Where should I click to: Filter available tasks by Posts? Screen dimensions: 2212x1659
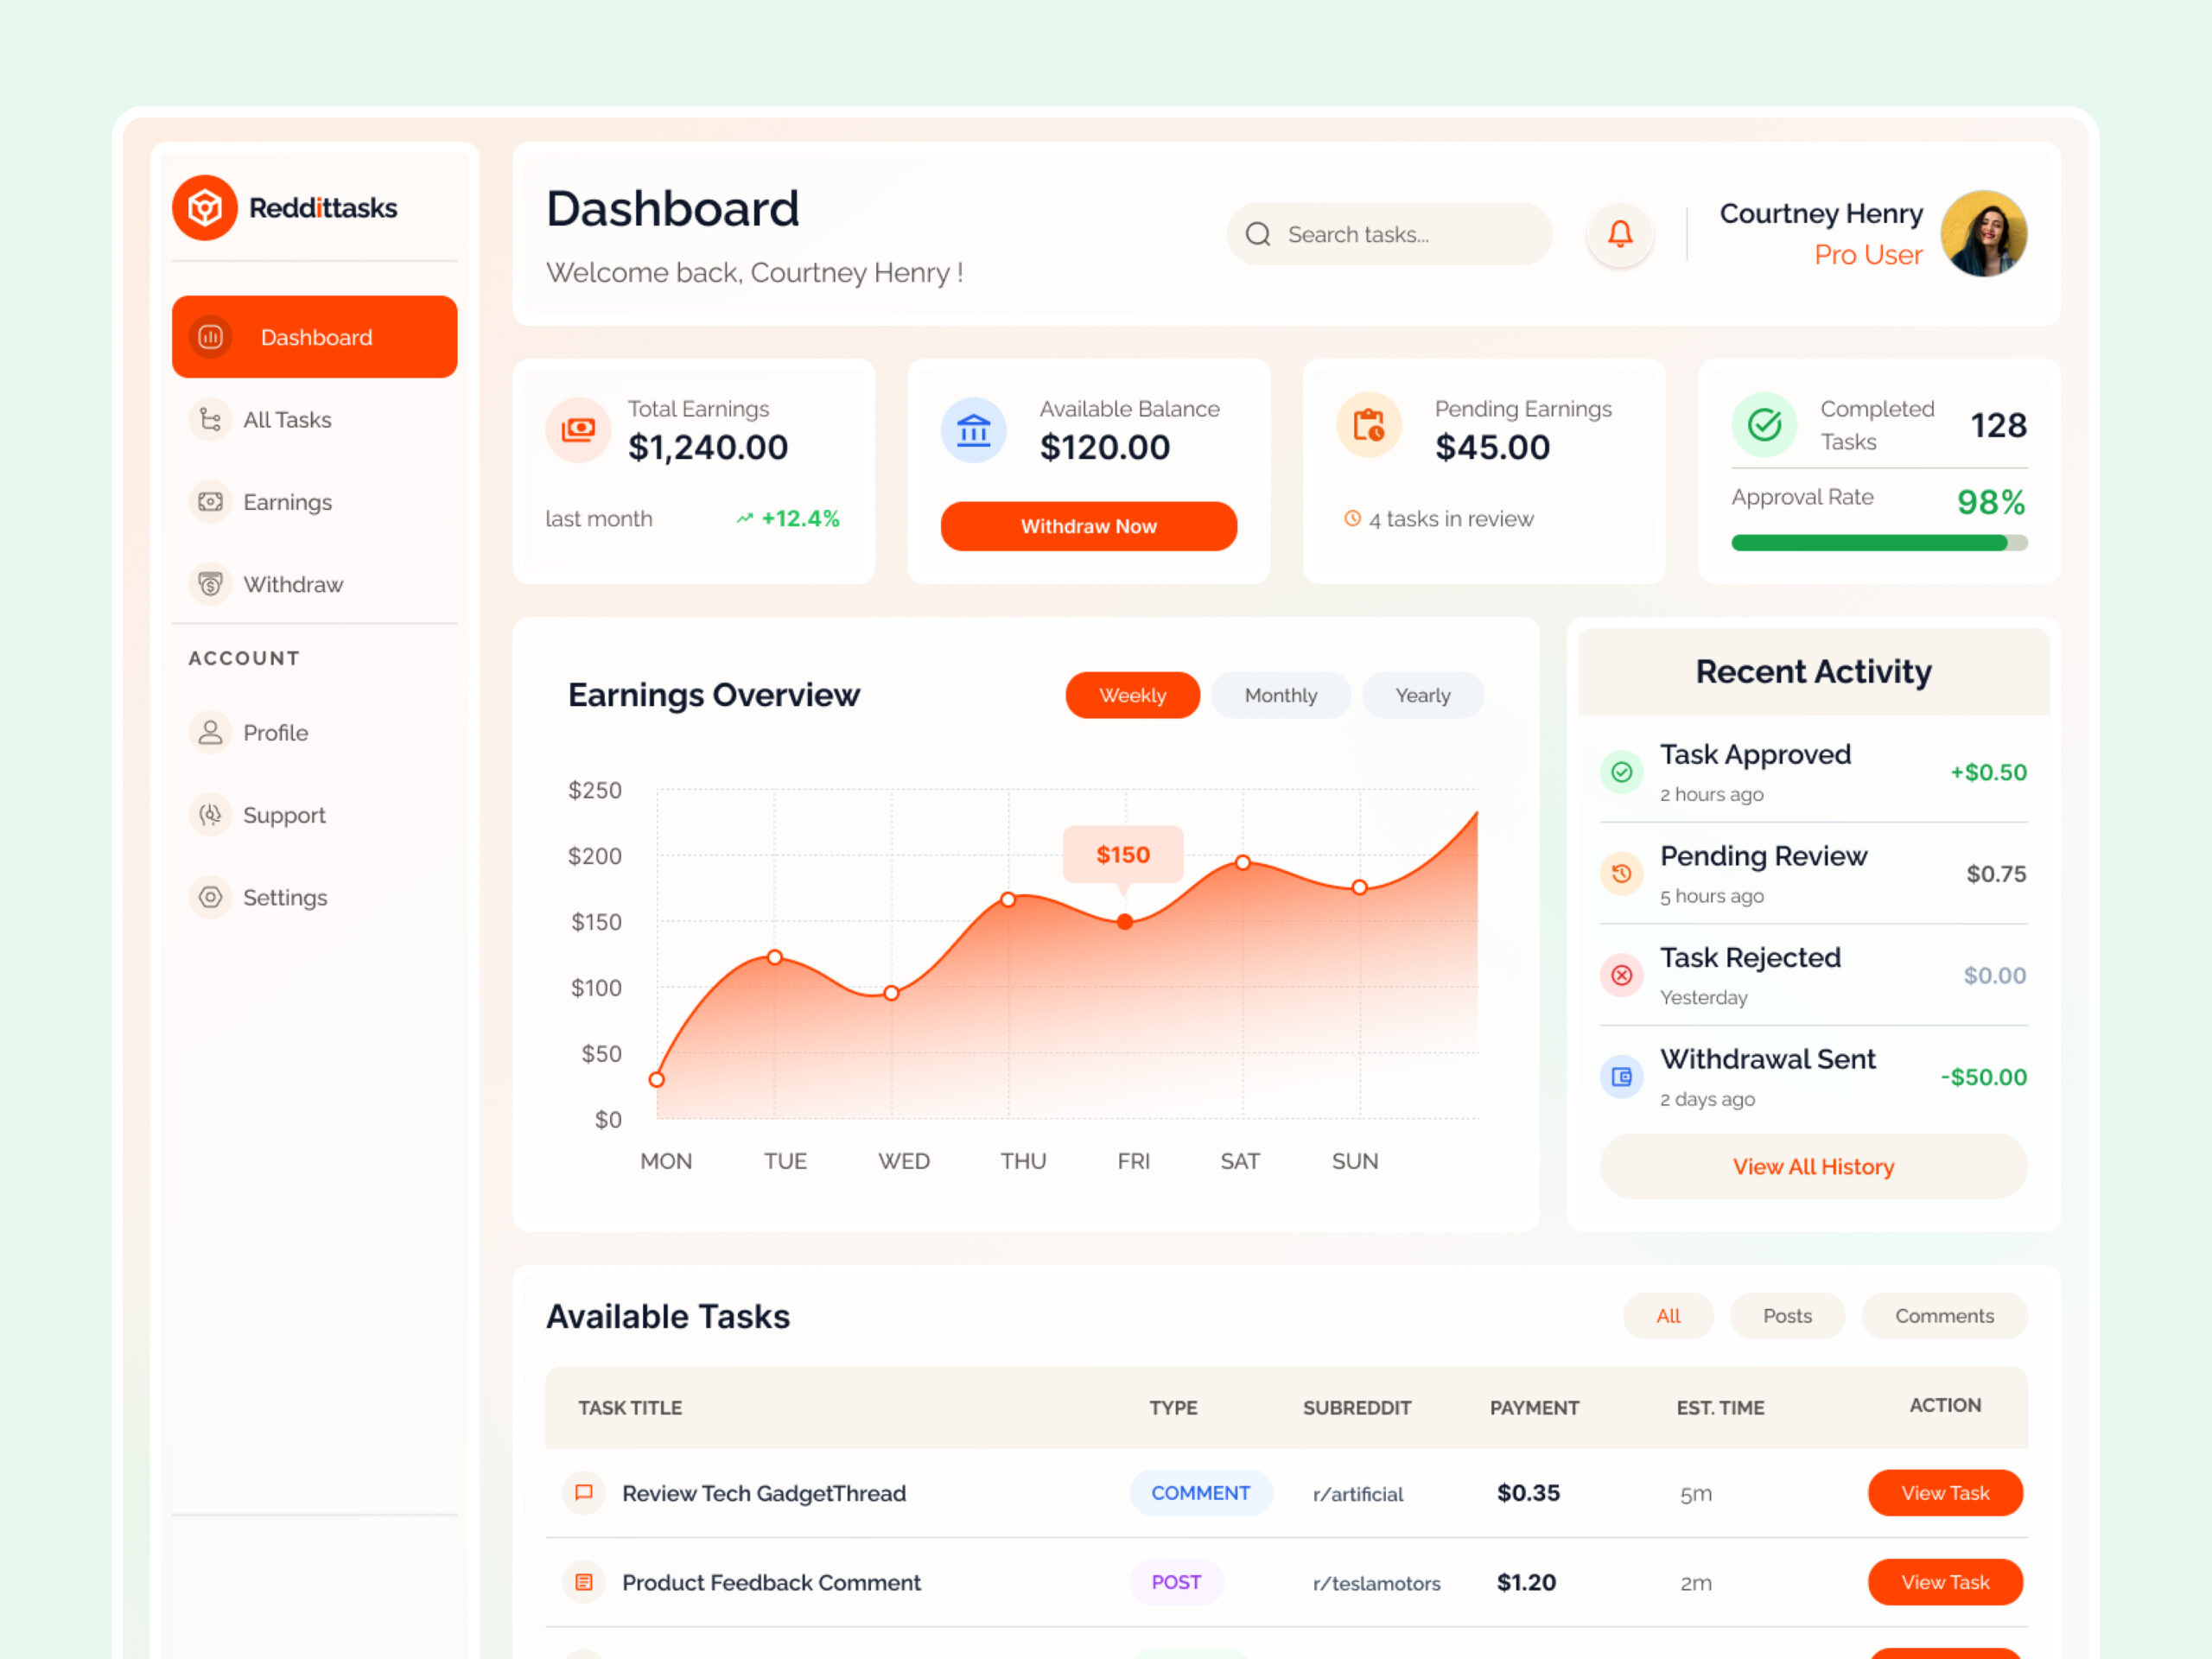[1786, 1316]
